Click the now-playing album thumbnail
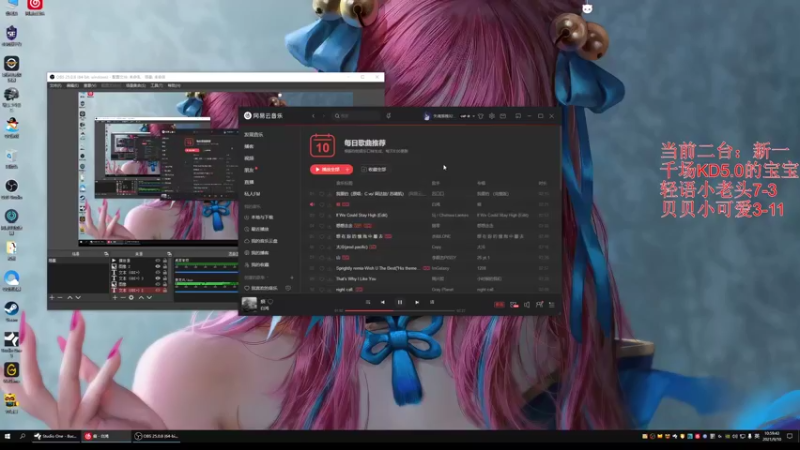Image resolution: width=800 pixels, height=450 pixels. pyautogui.click(x=249, y=304)
